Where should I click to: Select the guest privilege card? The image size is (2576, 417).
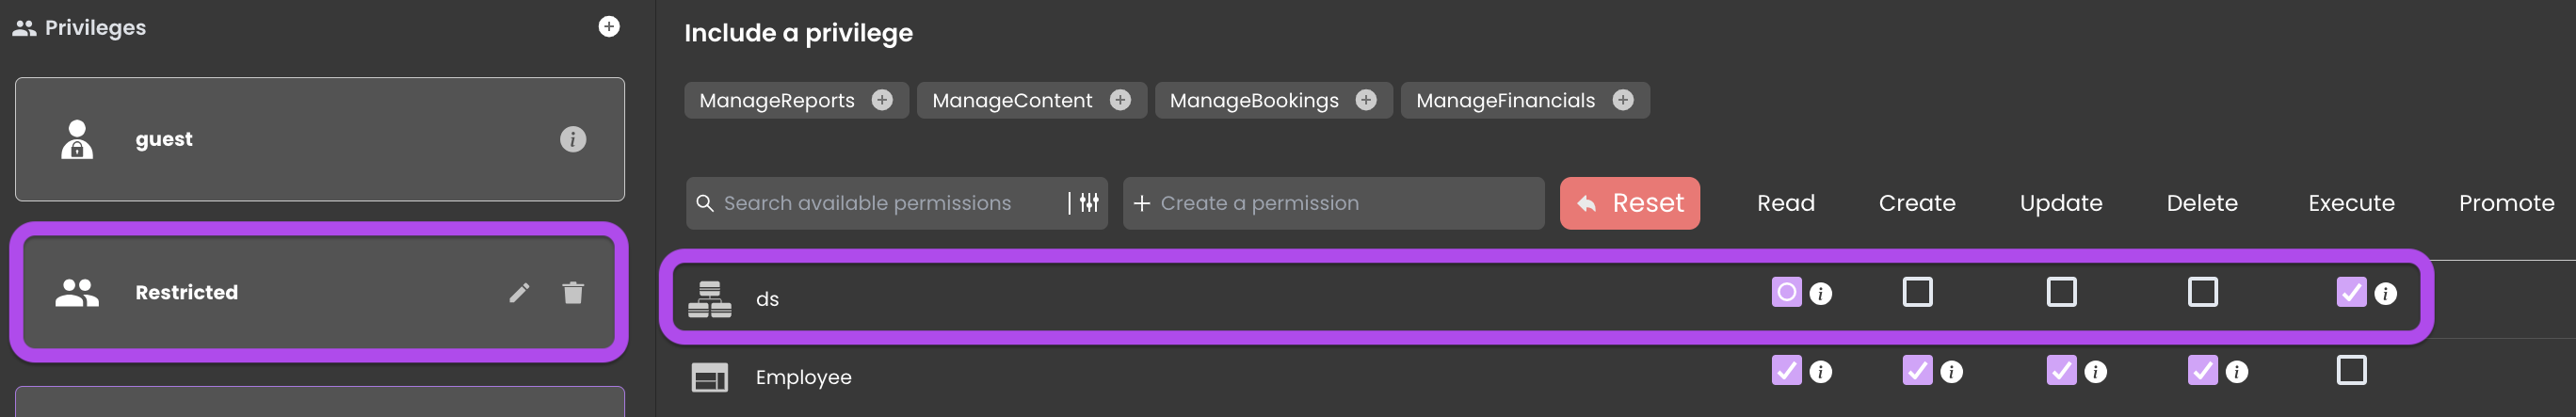320,139
